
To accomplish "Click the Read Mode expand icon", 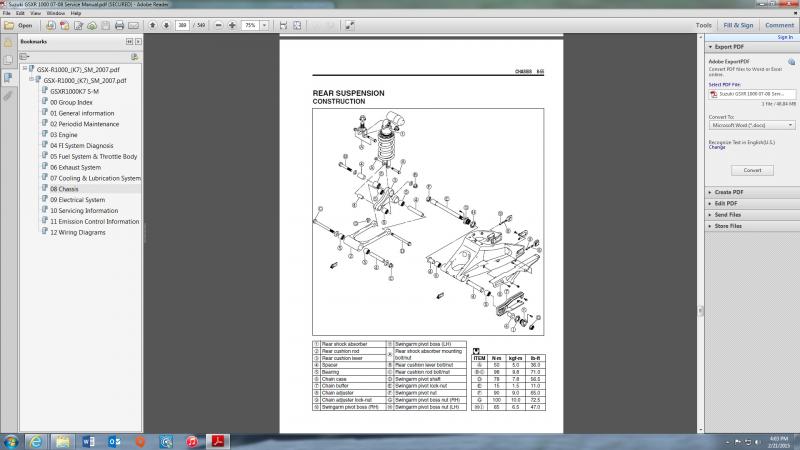I will [x=349, y=25].
